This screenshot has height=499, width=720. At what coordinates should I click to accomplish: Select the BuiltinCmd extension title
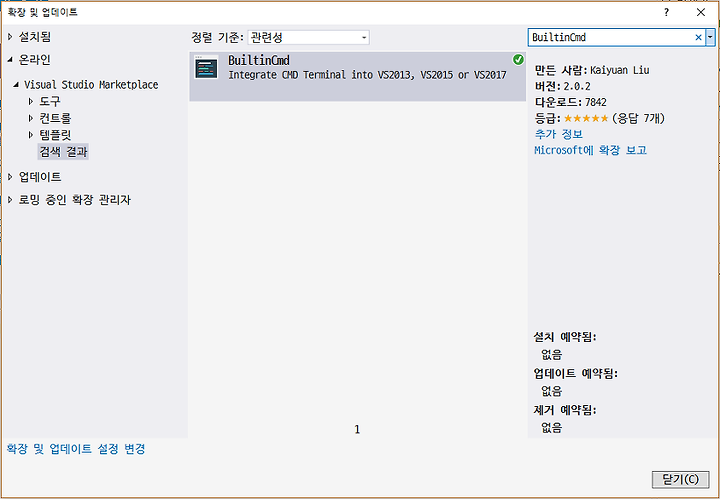coord(259,61)
